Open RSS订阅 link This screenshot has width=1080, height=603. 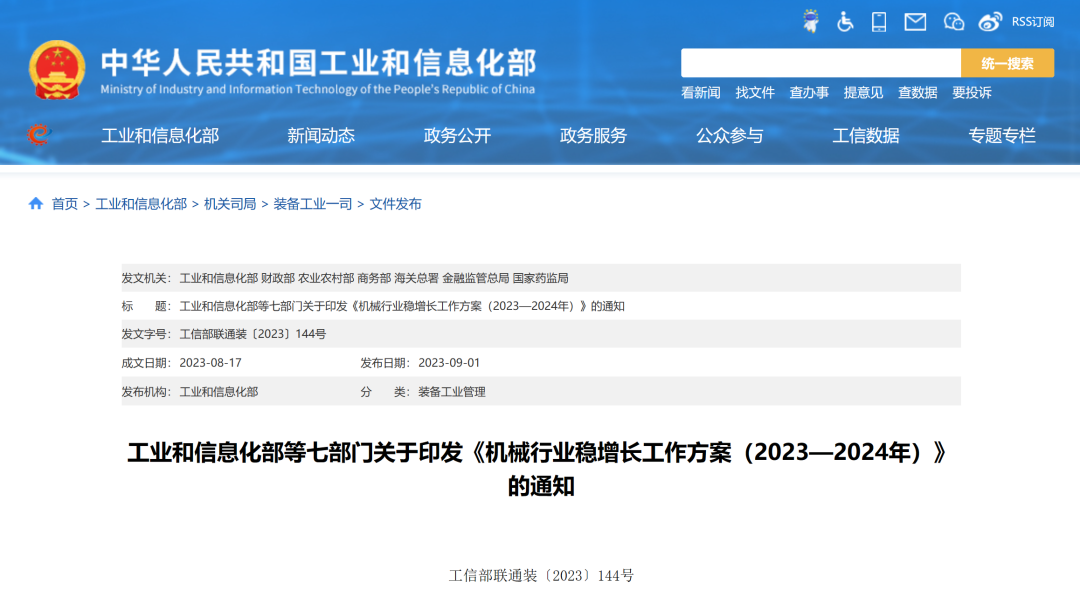point(1032,22)
